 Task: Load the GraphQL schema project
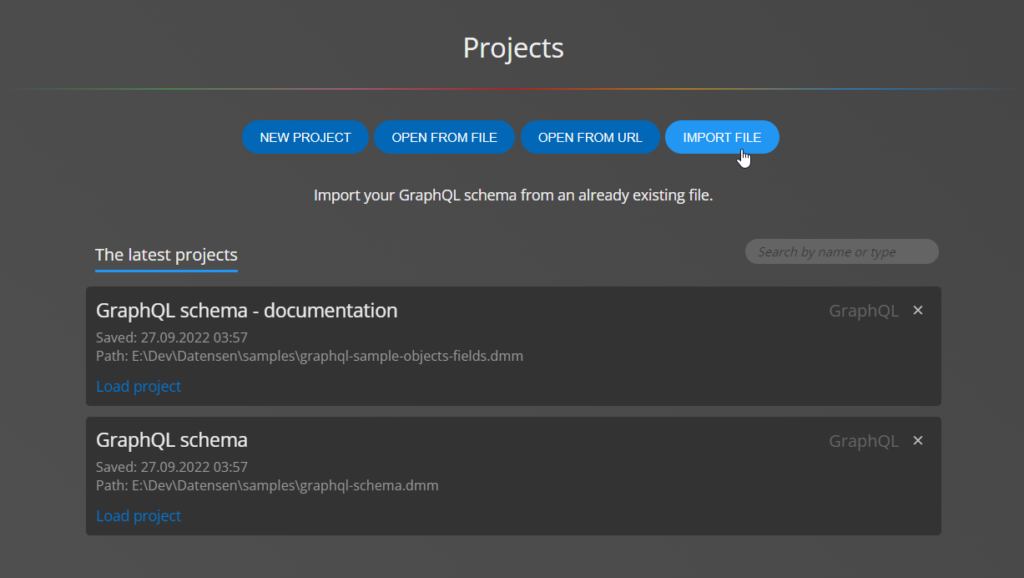point(138,515)
